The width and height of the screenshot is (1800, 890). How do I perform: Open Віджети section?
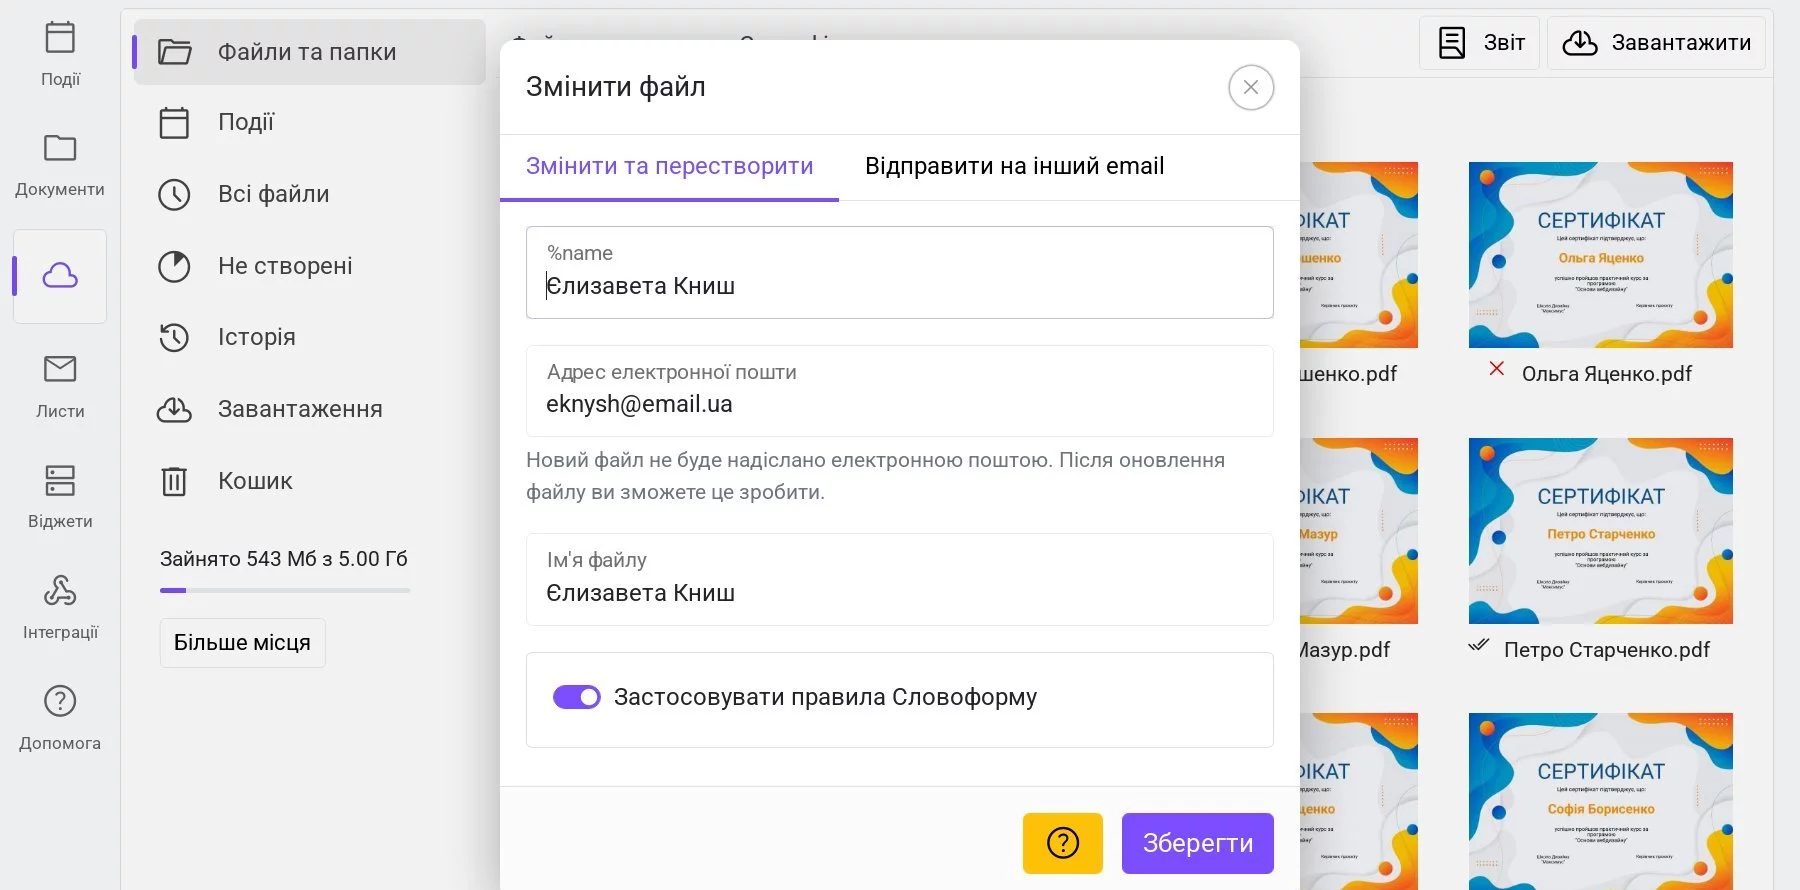click(x=60, y=497)
